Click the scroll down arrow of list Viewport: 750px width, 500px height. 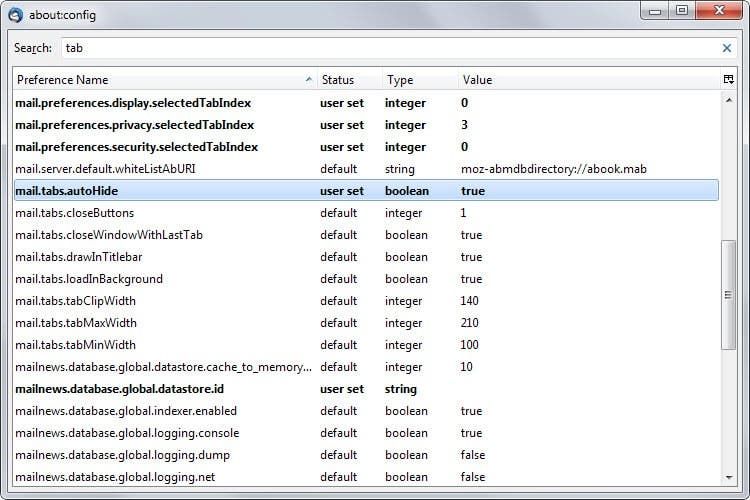coord(728,477)
